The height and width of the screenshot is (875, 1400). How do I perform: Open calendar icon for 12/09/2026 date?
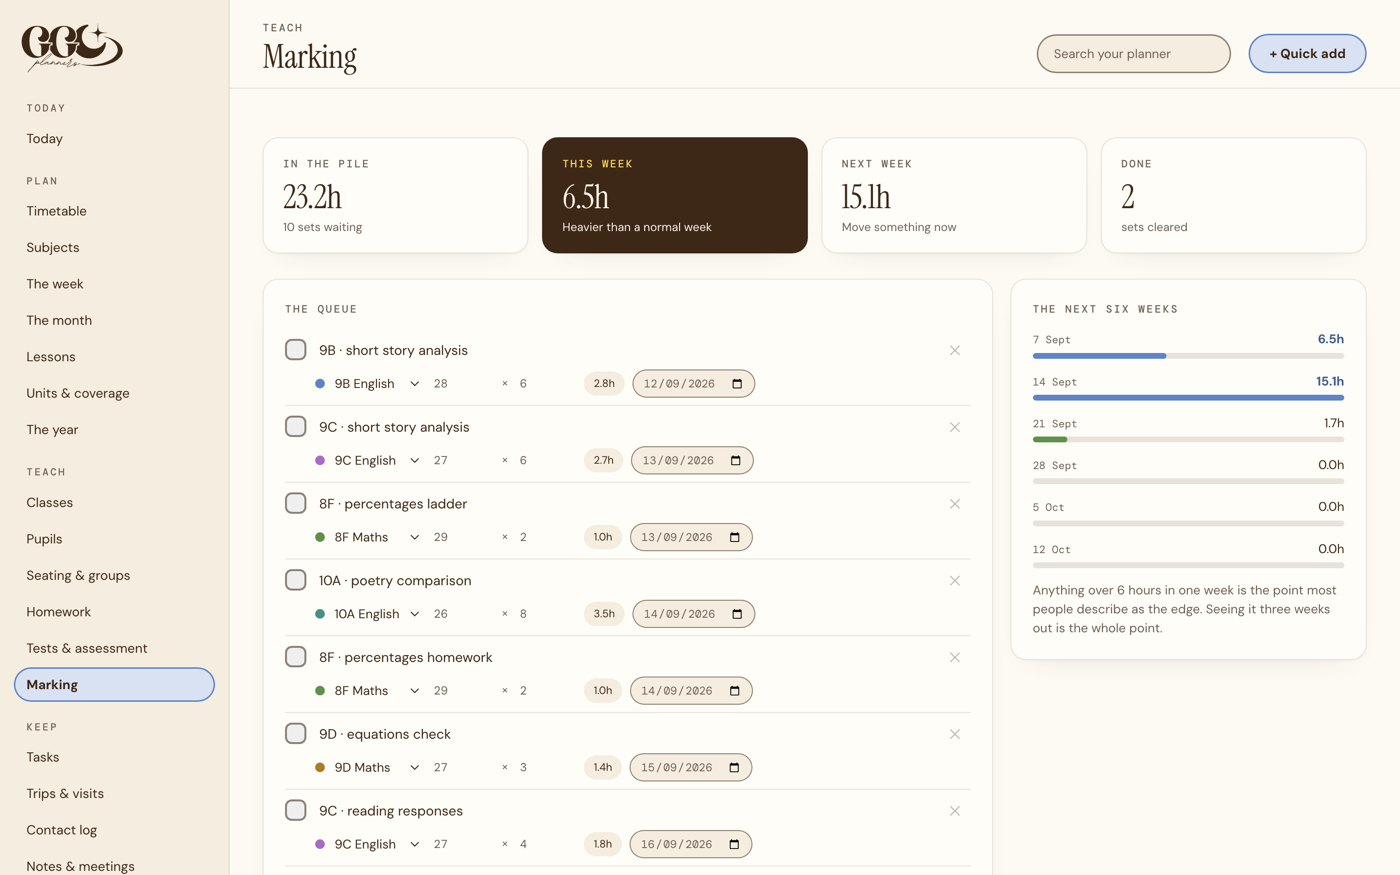tap(737, 384)
